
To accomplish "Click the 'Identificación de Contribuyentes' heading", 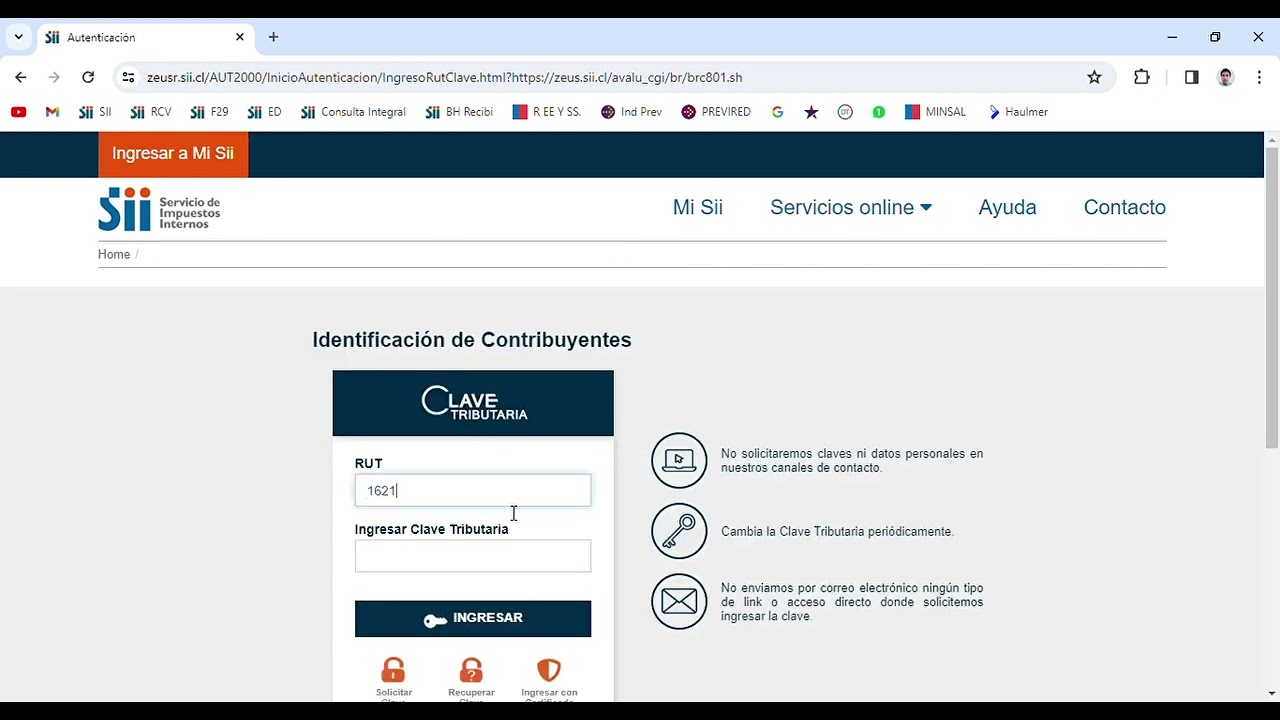I will (471, 340).
